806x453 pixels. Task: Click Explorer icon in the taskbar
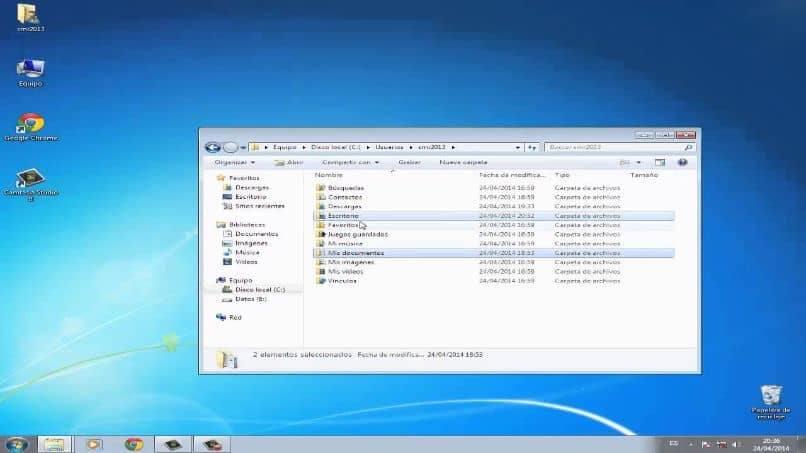click(x=54, y=444)
